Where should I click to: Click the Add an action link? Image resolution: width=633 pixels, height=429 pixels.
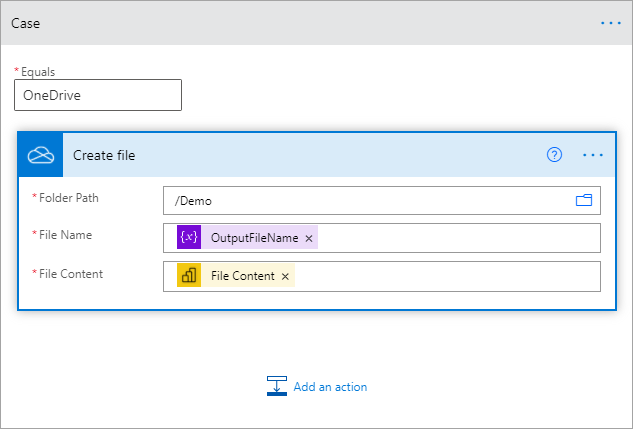330,387
